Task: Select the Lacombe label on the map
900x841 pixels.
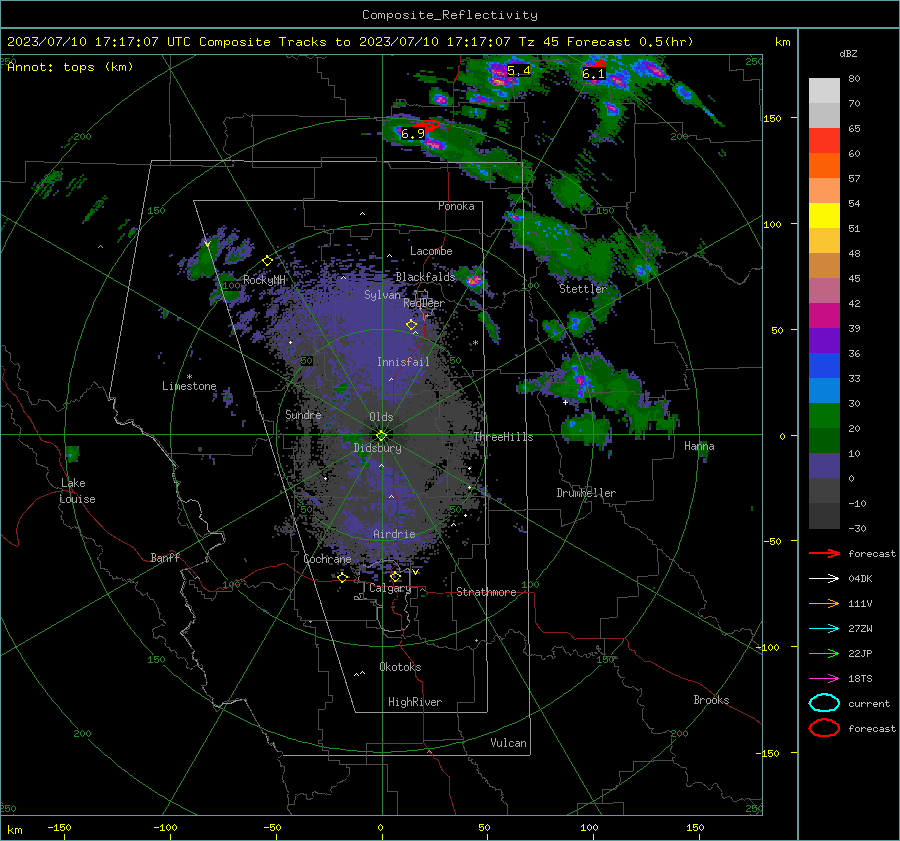Action: pos(431,251)
